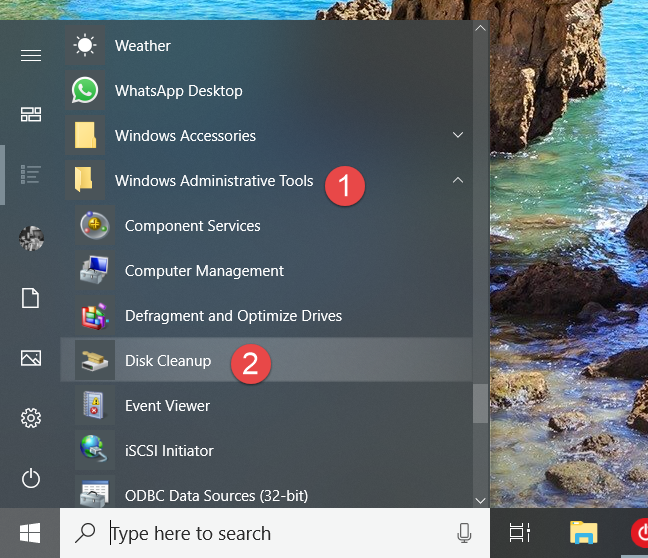
Task: Select the Computer Management entry text
Action: click(x=204, y=271)
